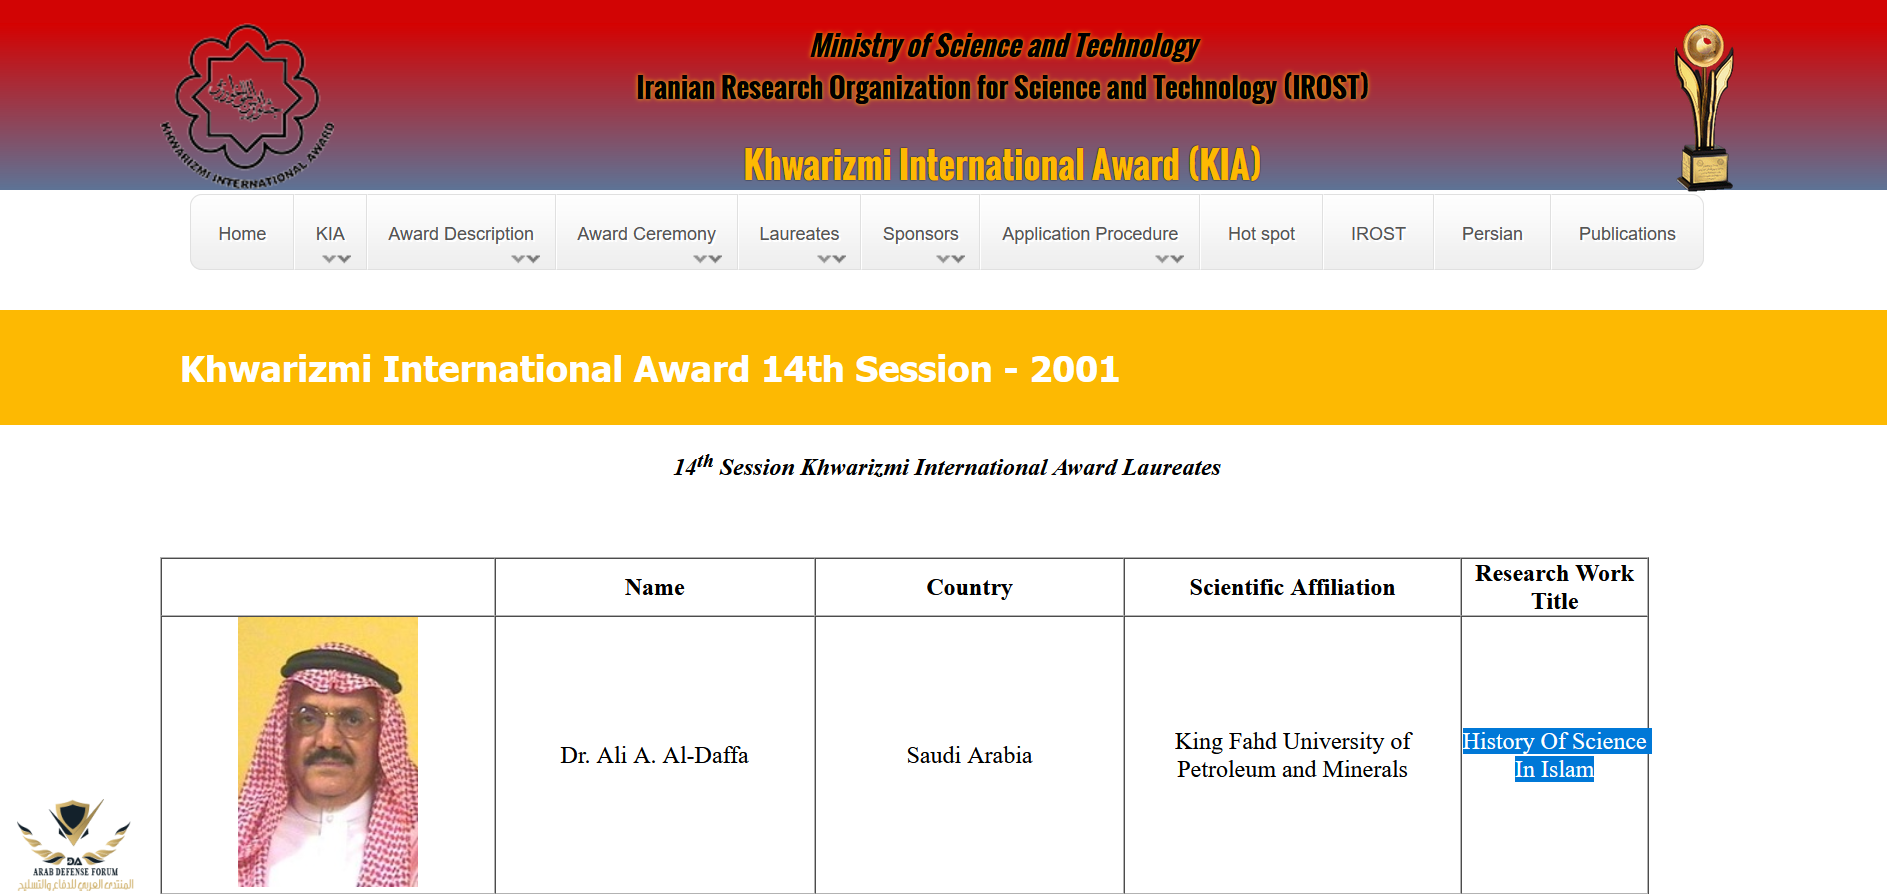1887x894 pixels.
Task: Open the IROST menu link
Action: (1378, 233)
